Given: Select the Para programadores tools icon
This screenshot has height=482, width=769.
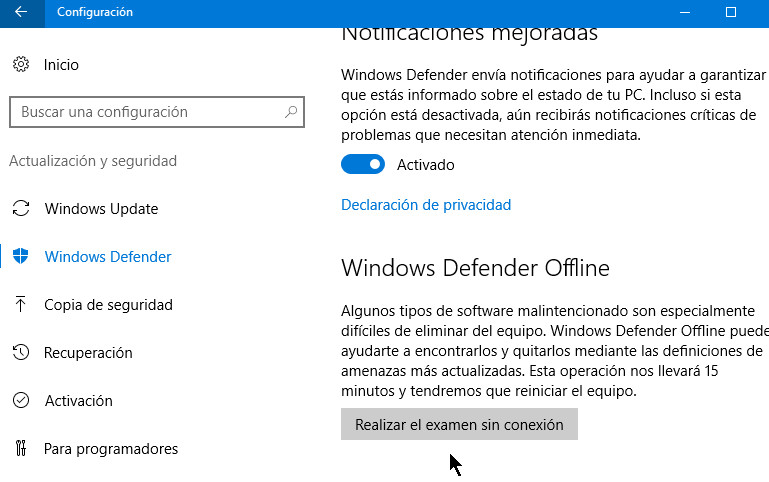Looking at the screenshot, I should click(x=21, y=448).
